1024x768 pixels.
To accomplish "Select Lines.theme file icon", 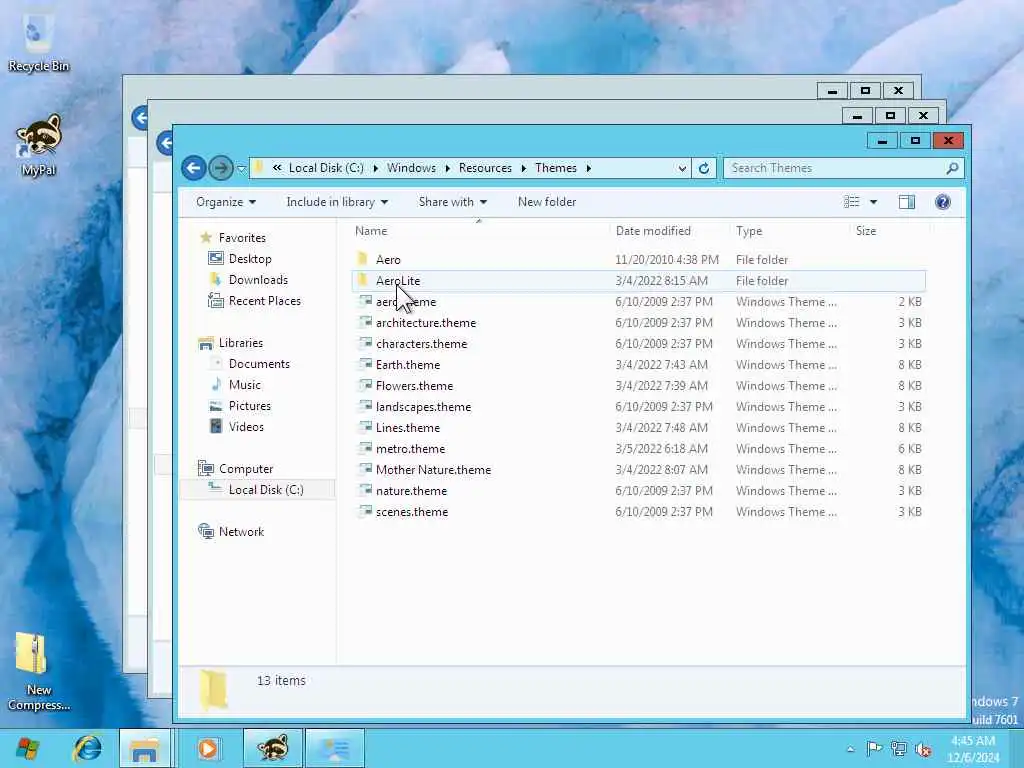I will pos(364,428).
